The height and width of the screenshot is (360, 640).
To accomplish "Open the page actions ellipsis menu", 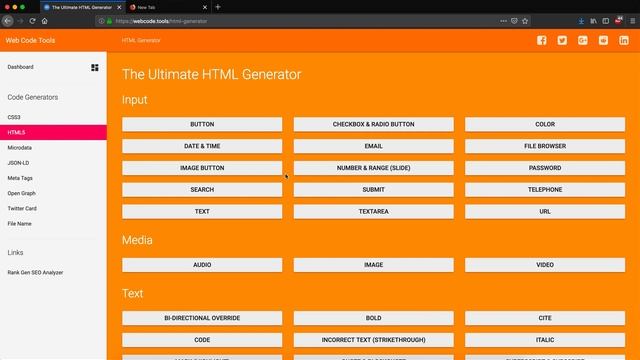I will [x=503, y=21].
